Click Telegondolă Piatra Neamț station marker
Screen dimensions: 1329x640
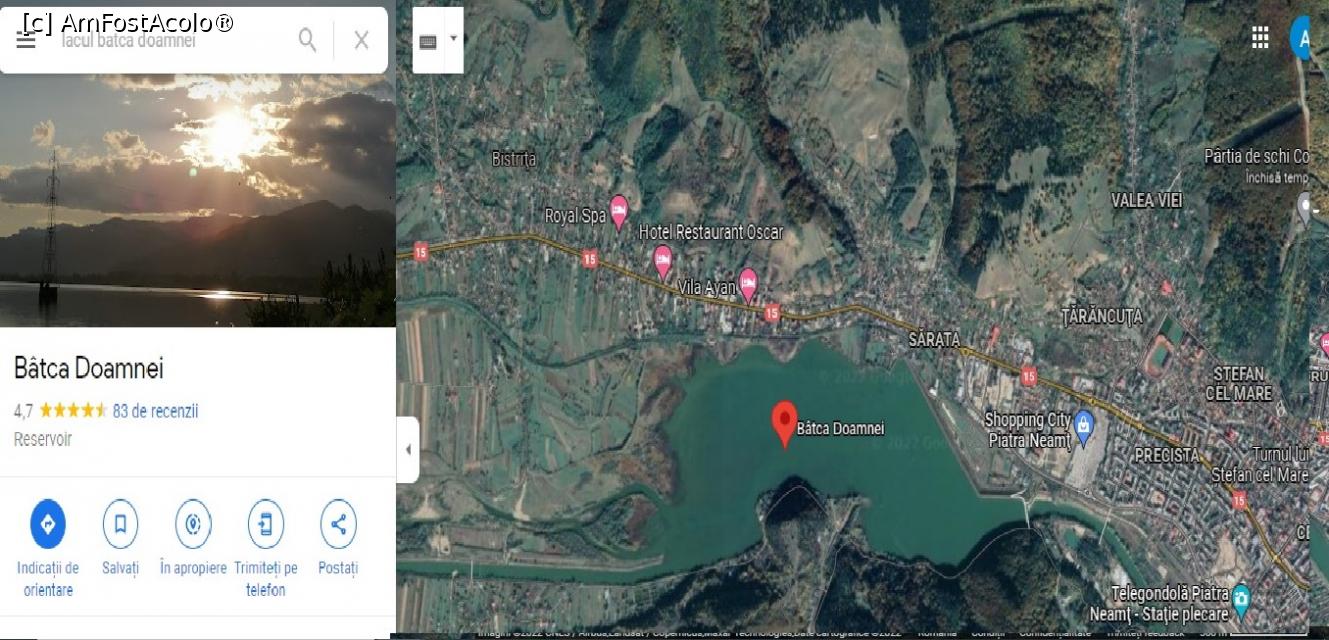click(1241, 598)
